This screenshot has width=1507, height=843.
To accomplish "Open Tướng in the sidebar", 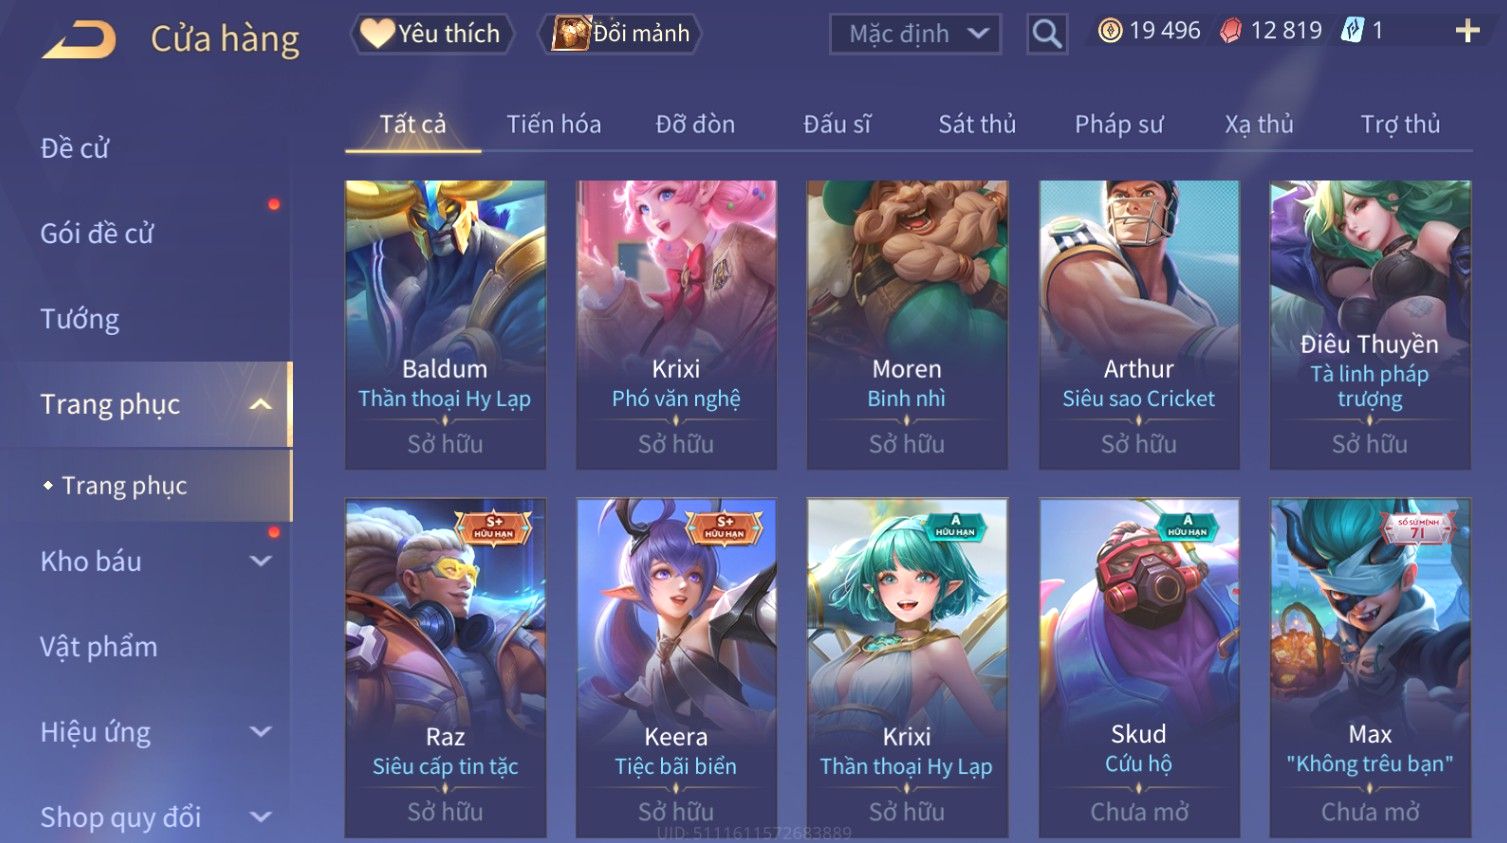I will click(80, 319).
